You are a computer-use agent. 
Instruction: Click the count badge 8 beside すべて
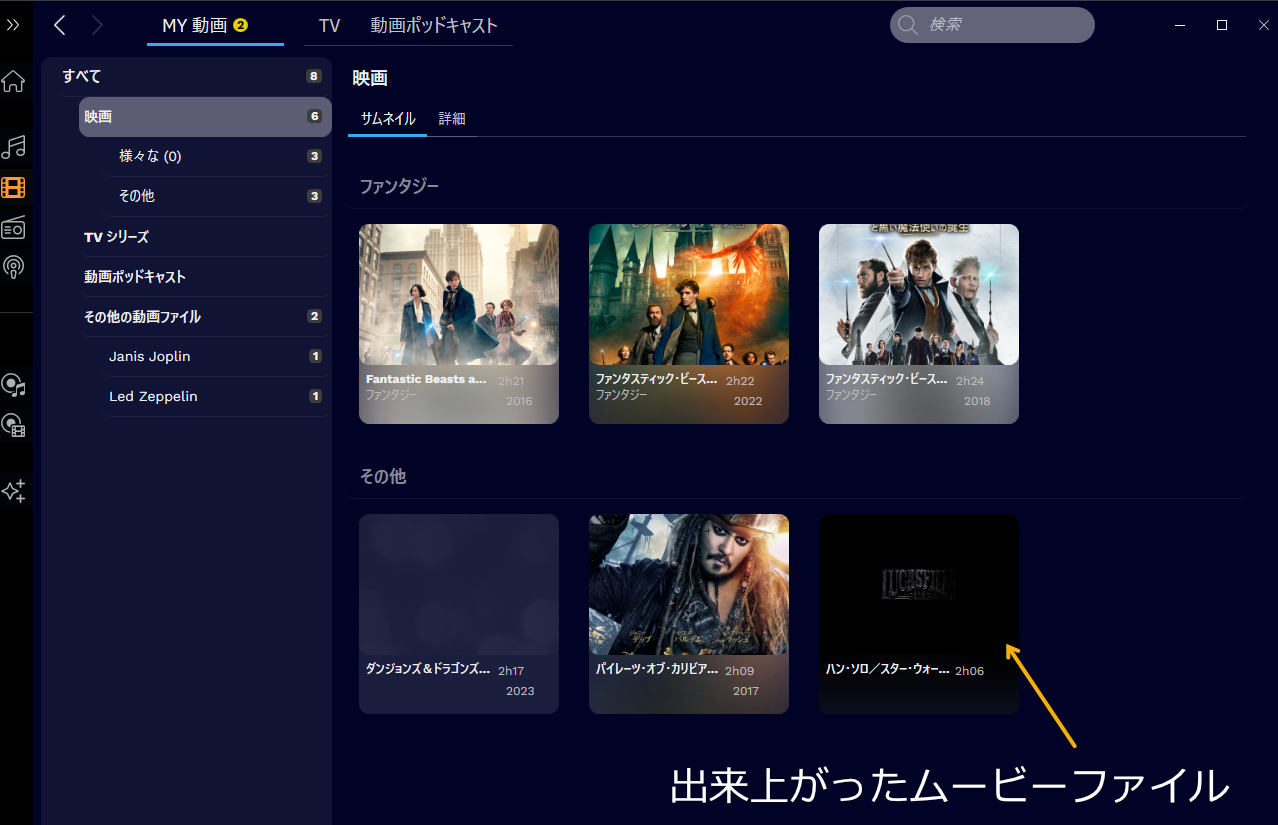coord(314,77)
